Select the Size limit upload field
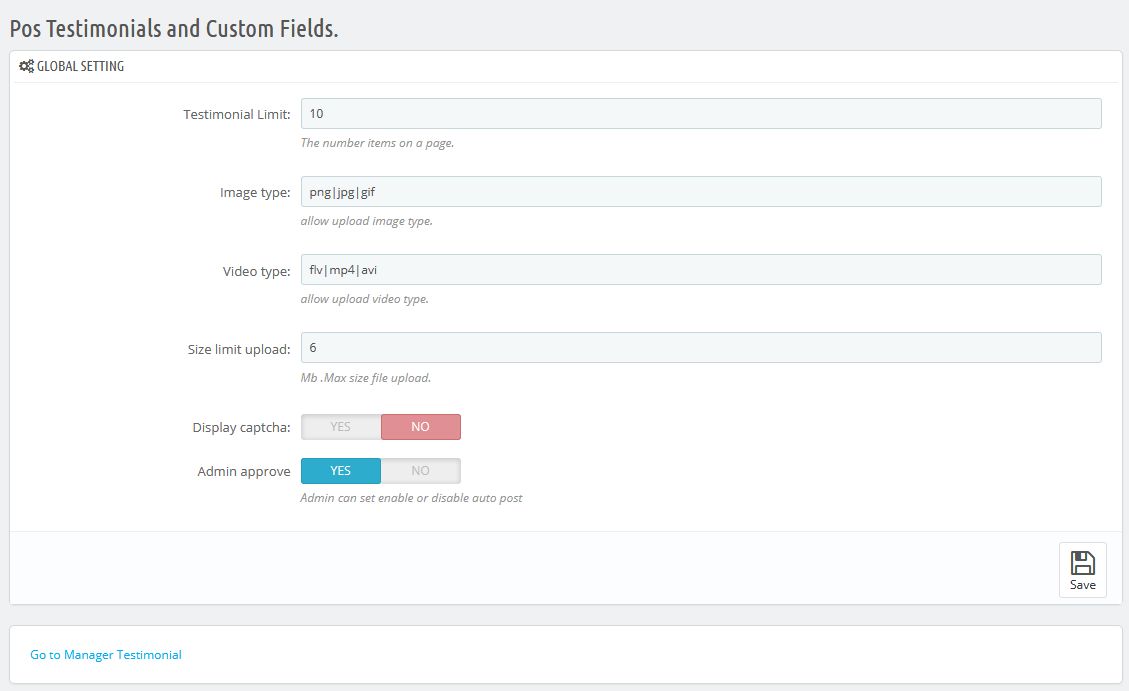The image size is (1129, 691). coord(700,347)
